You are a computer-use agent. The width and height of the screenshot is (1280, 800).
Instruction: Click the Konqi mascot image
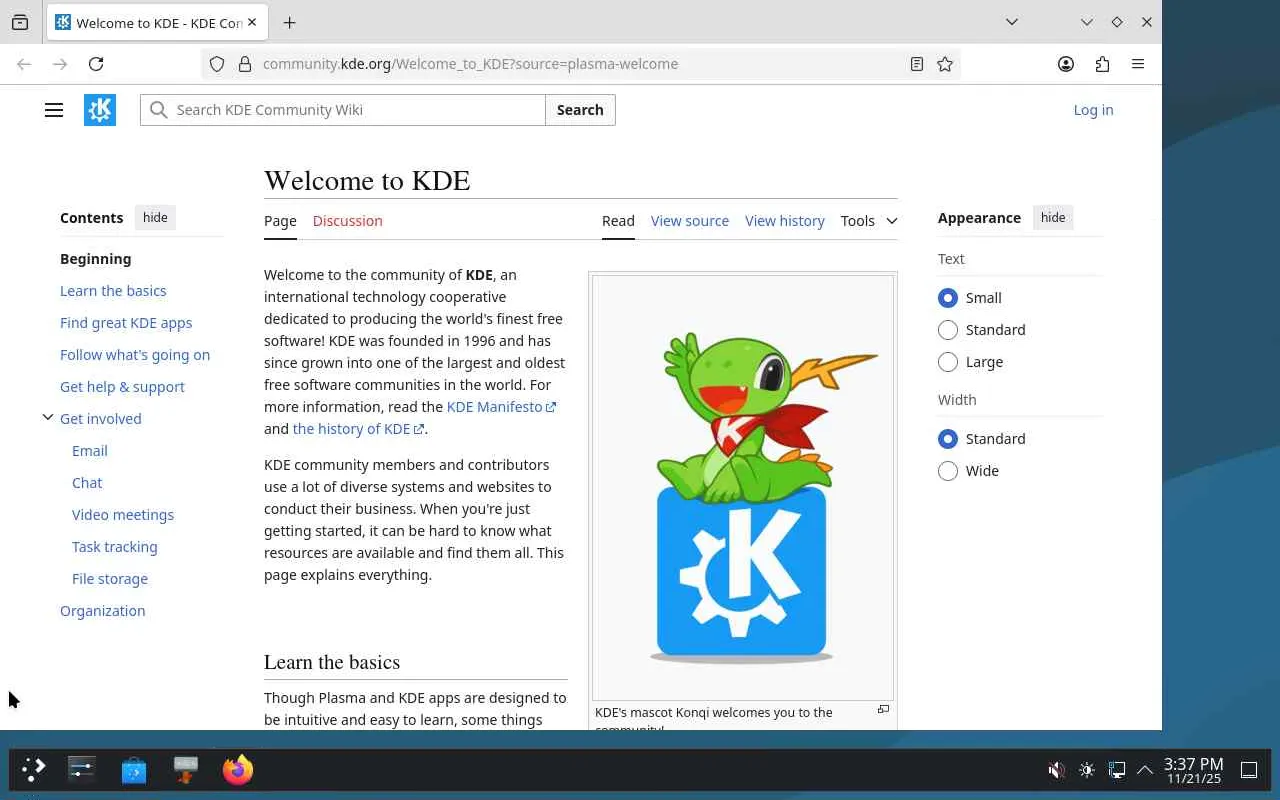coord(743,487)
